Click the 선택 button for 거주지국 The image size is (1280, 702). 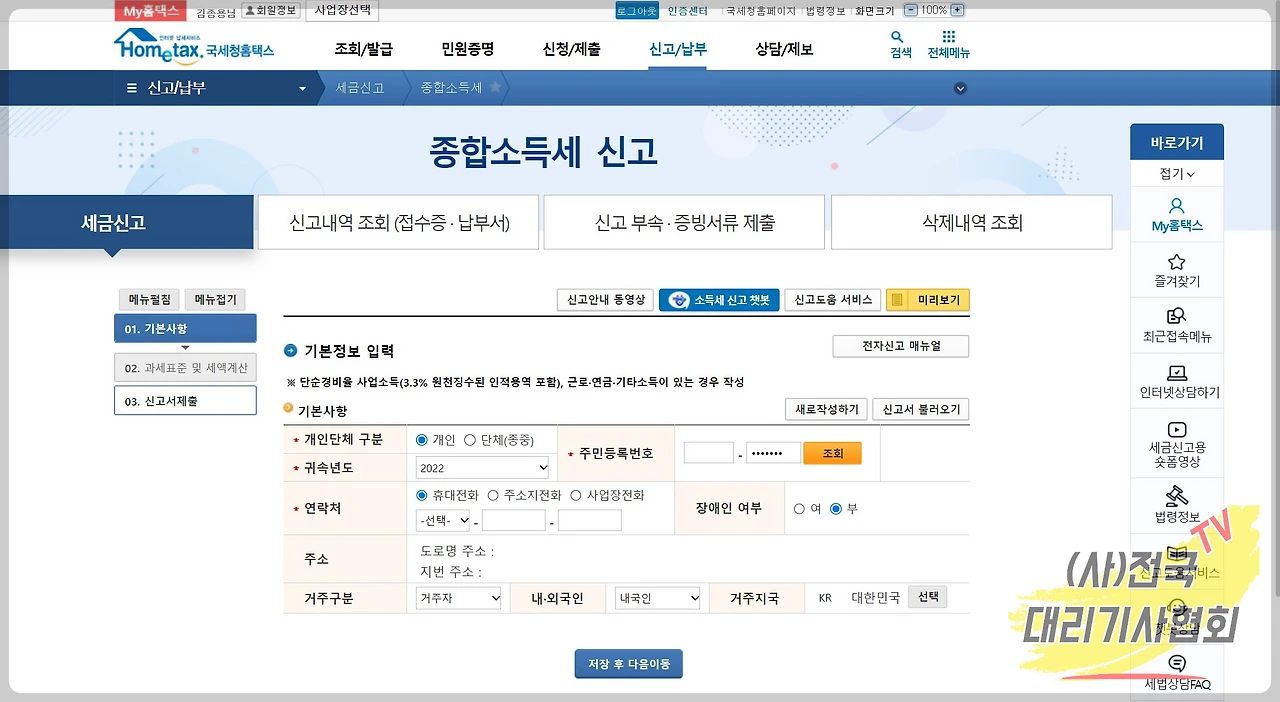tap(928, 597)
